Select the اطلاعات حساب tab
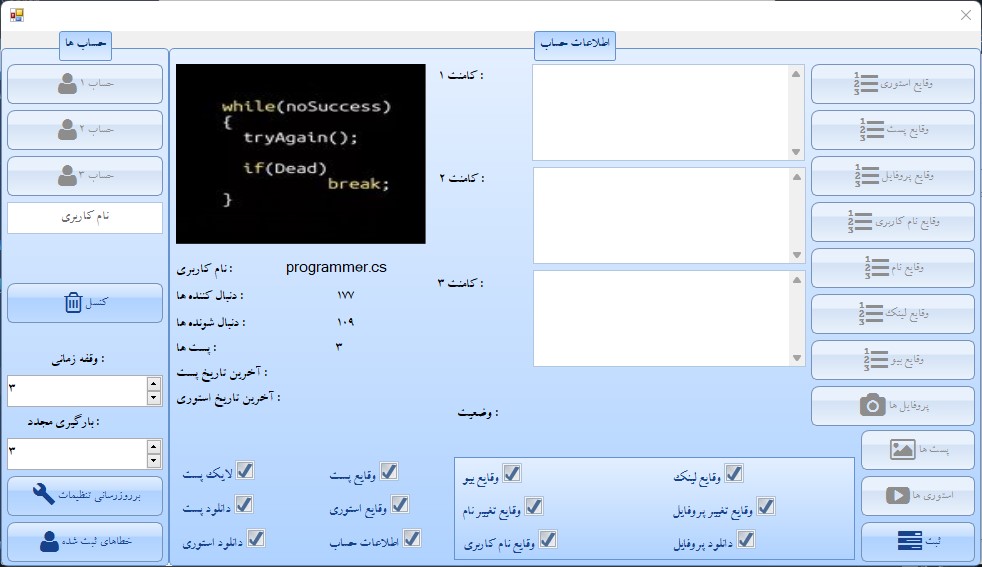Screen dimensions: 982x567 coord(575,45)
